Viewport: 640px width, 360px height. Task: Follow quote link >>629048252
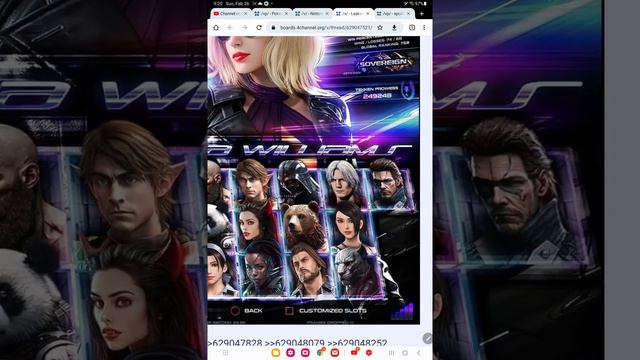(357, 343)
